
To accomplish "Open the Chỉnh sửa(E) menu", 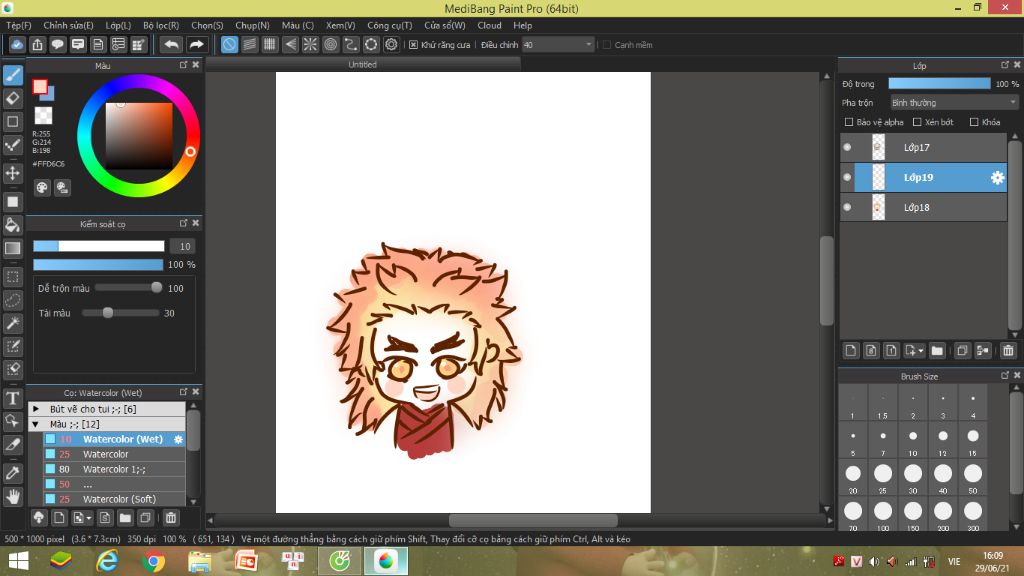I will coord(68,25).
